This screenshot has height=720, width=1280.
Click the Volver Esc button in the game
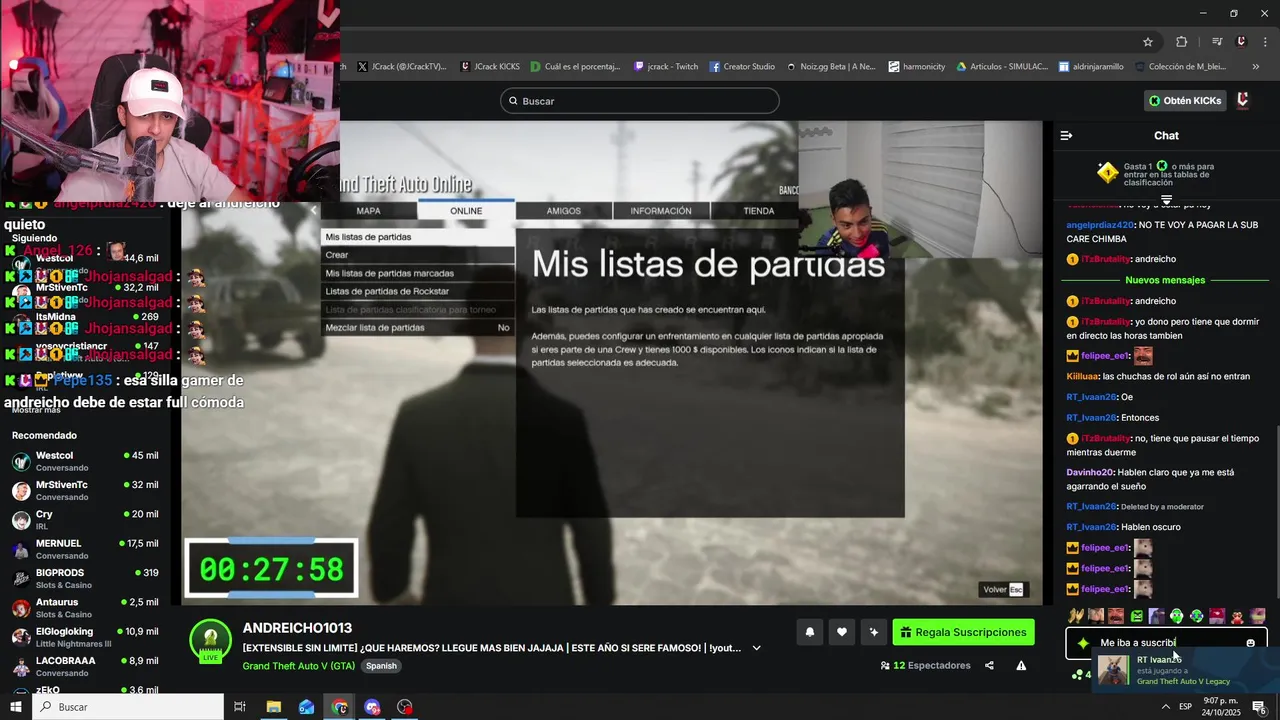pyautogui.click(x=1003, y=589)
